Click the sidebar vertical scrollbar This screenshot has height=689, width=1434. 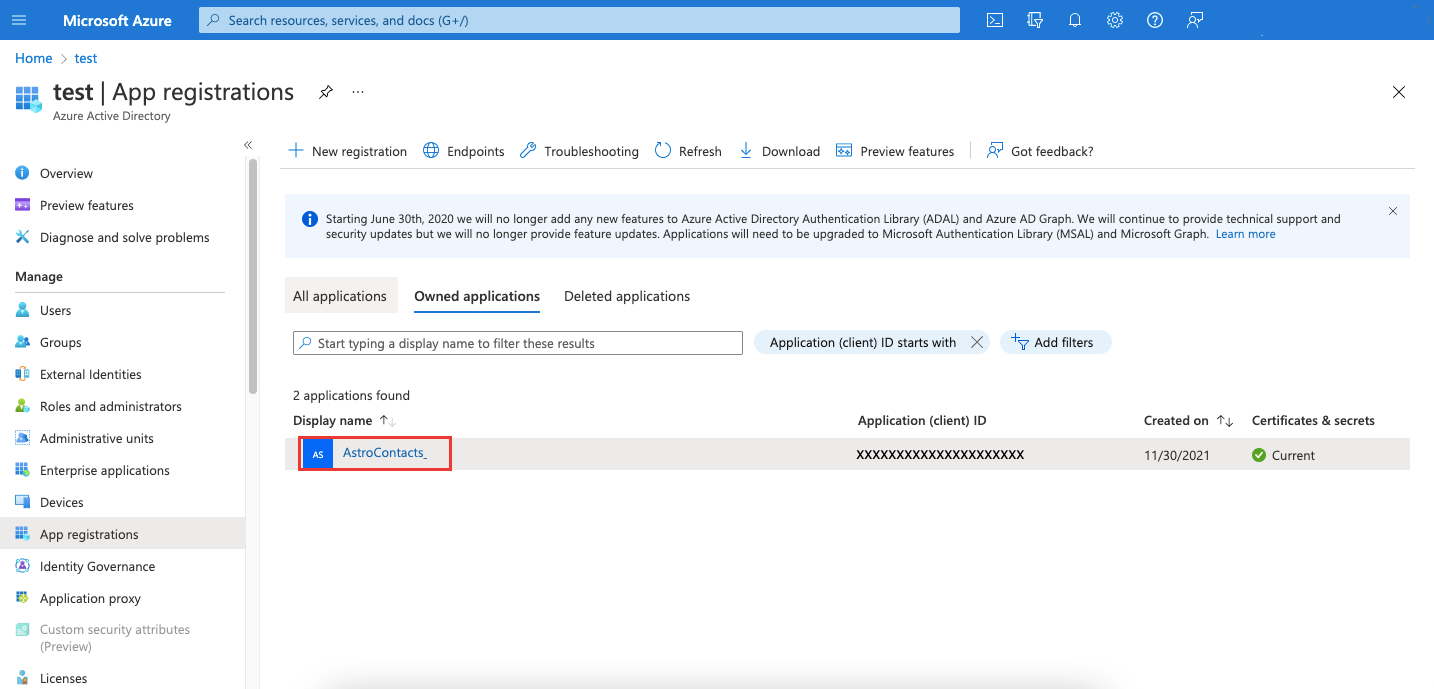pos(253,275)
